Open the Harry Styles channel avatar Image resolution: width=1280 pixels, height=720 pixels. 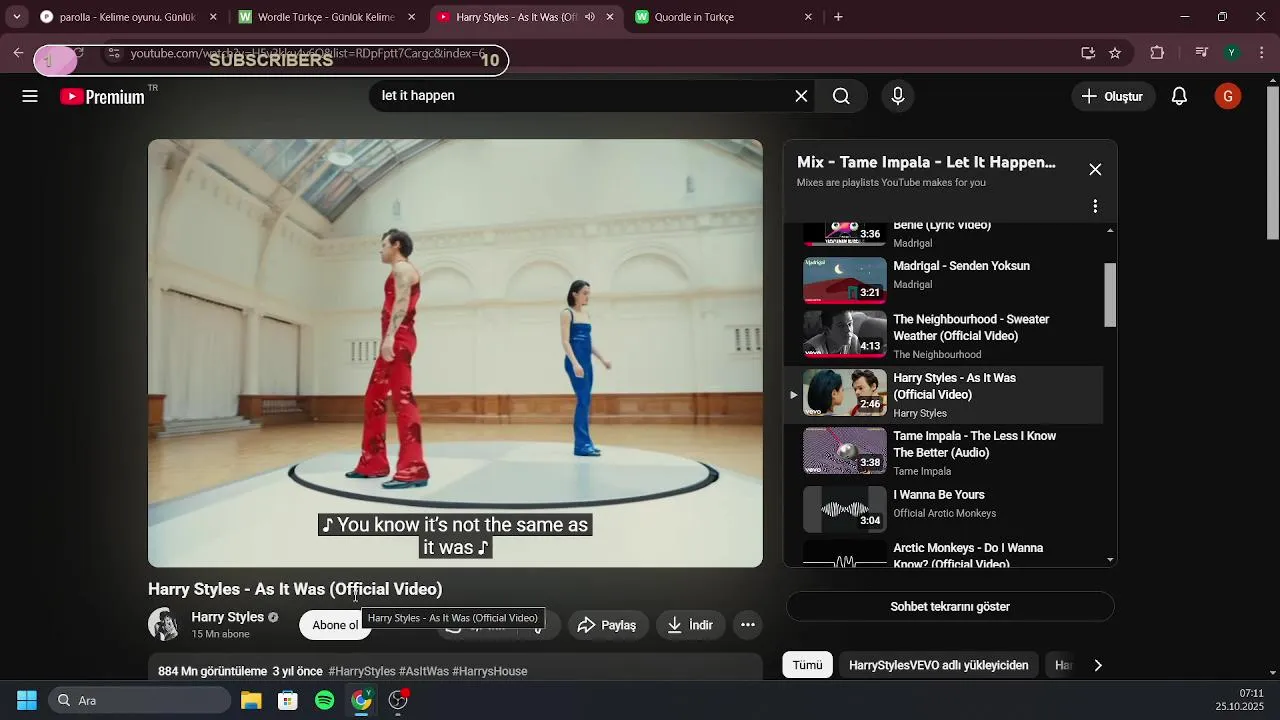(x=164, y=624)
